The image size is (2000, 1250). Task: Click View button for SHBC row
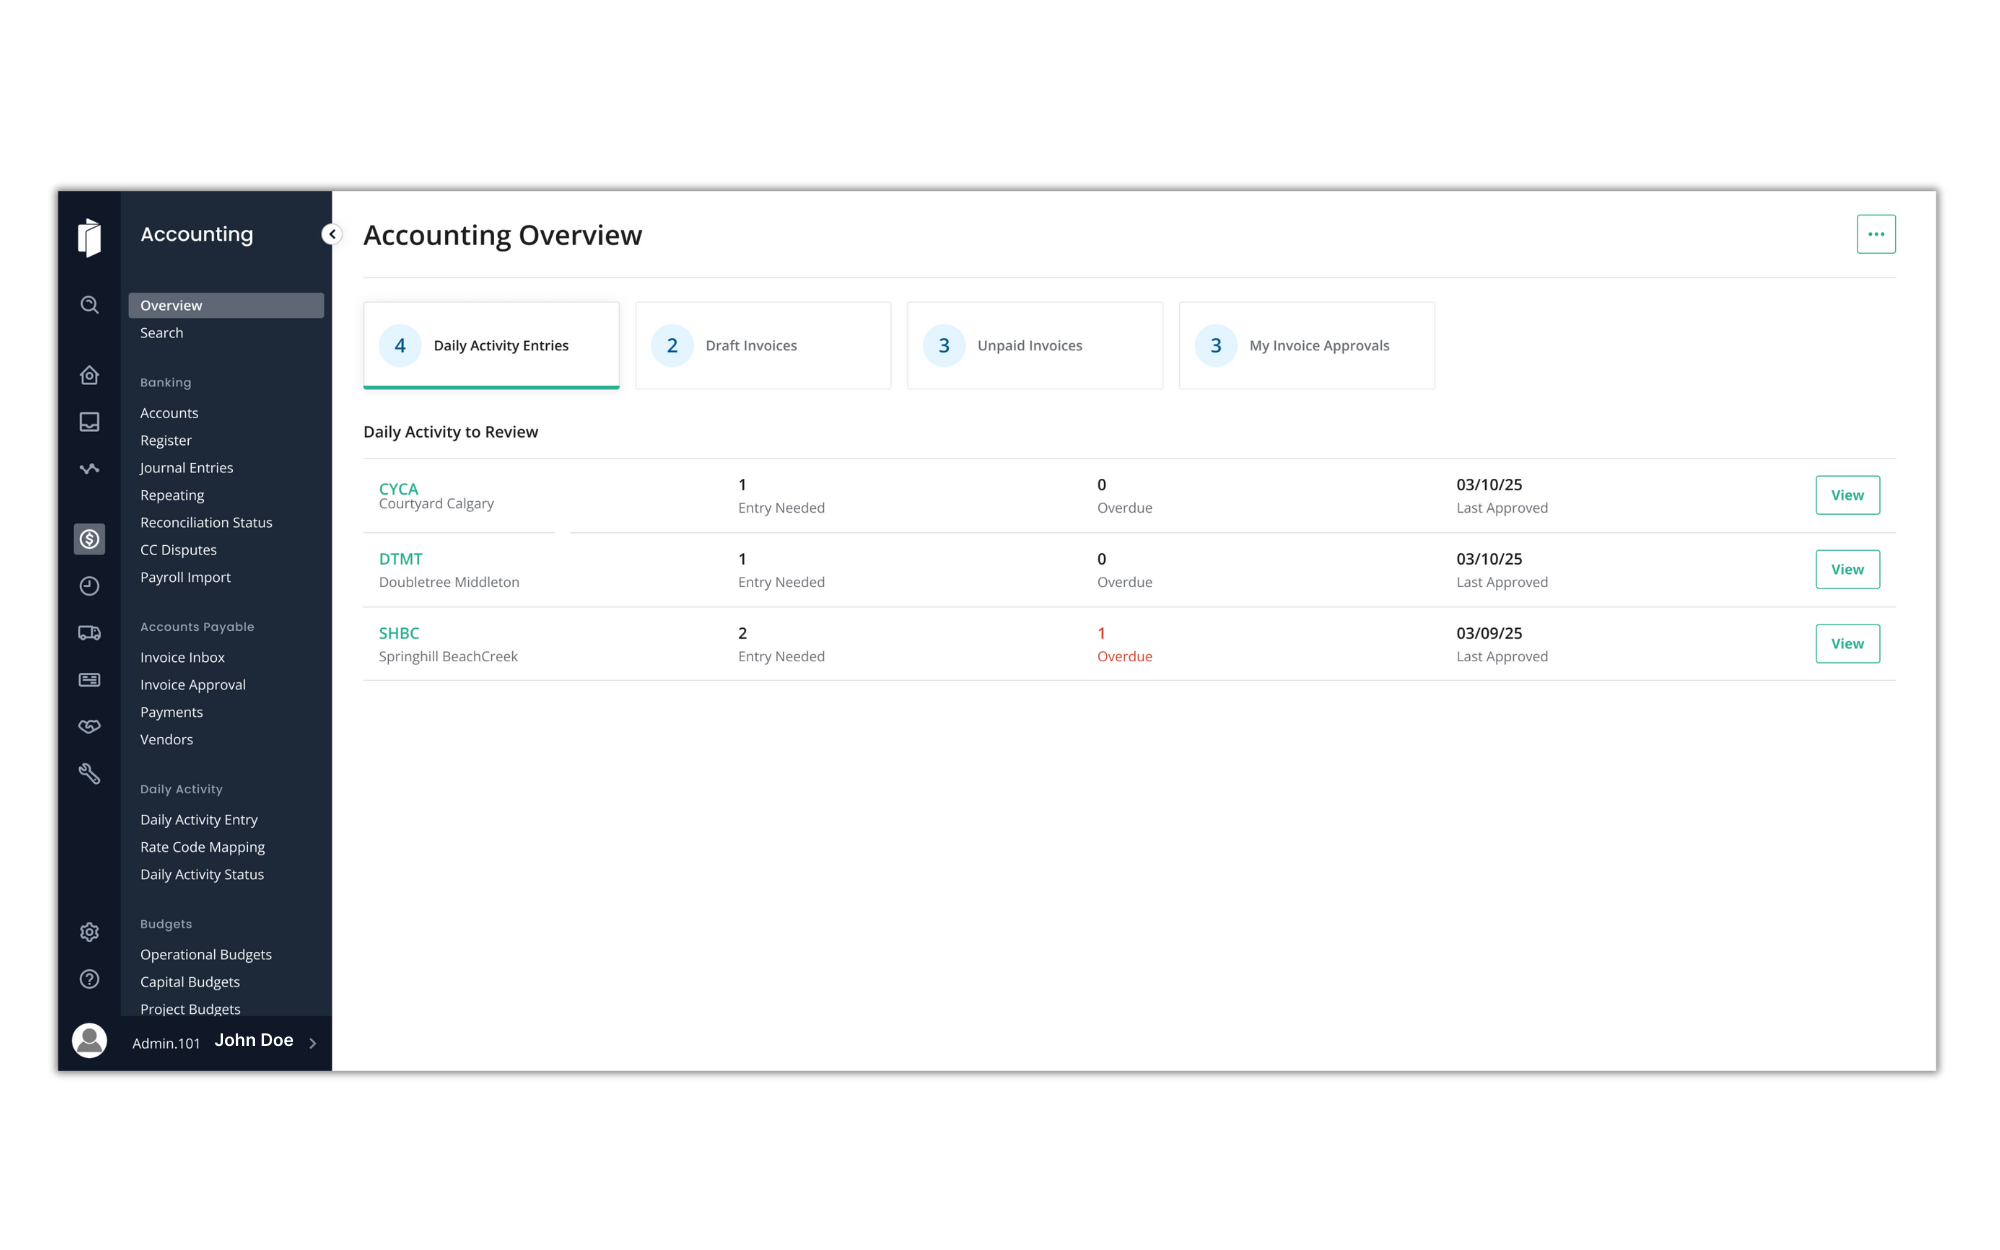1847,644
